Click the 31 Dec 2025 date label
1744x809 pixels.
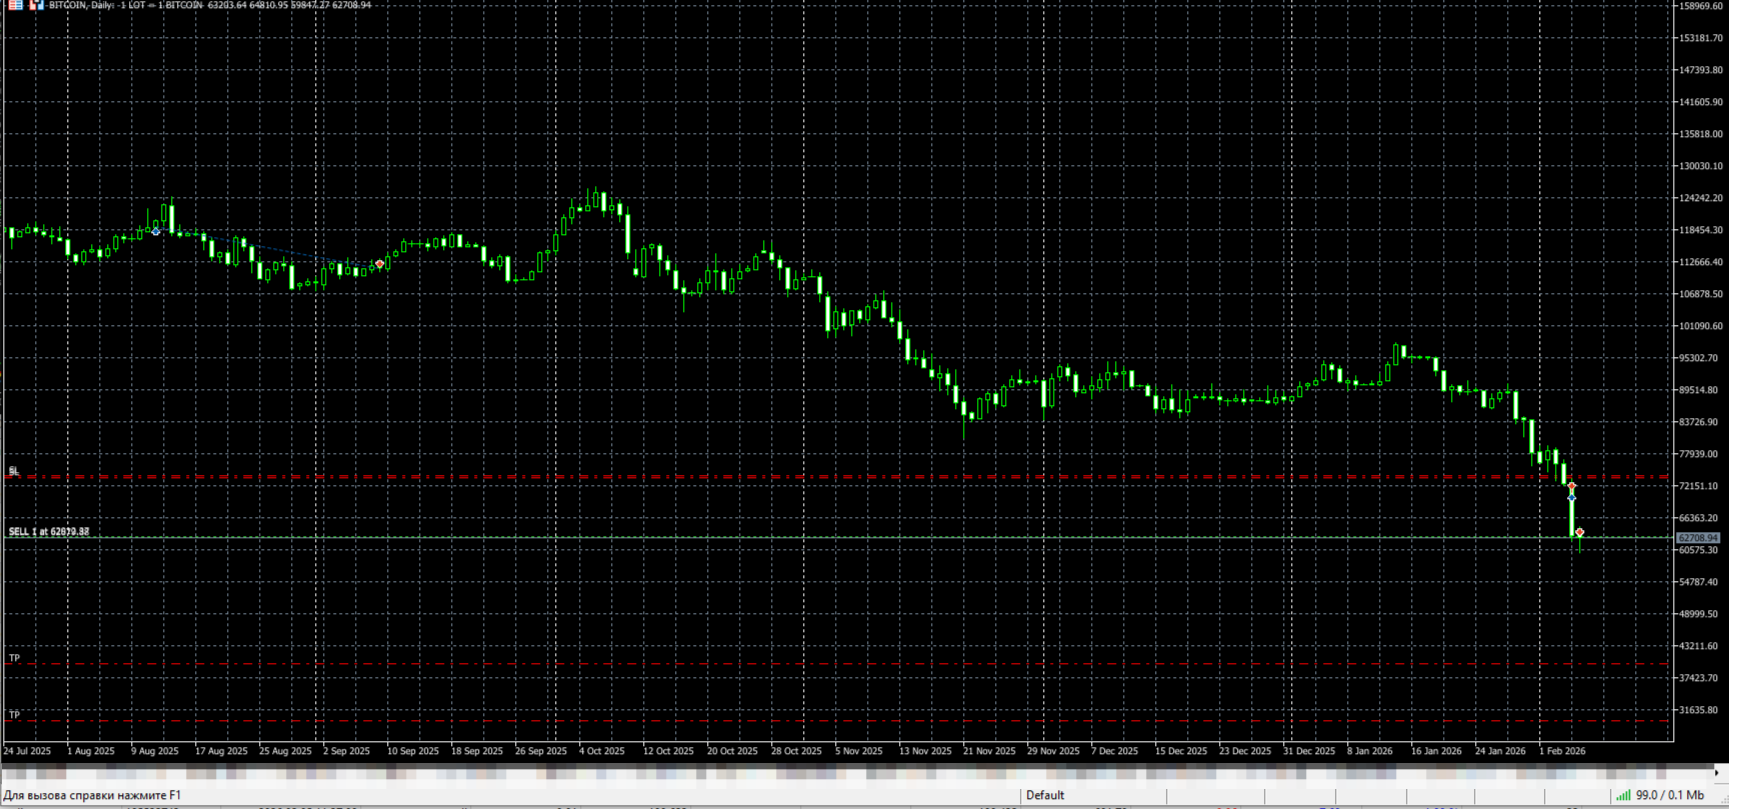coord(1309,750)
